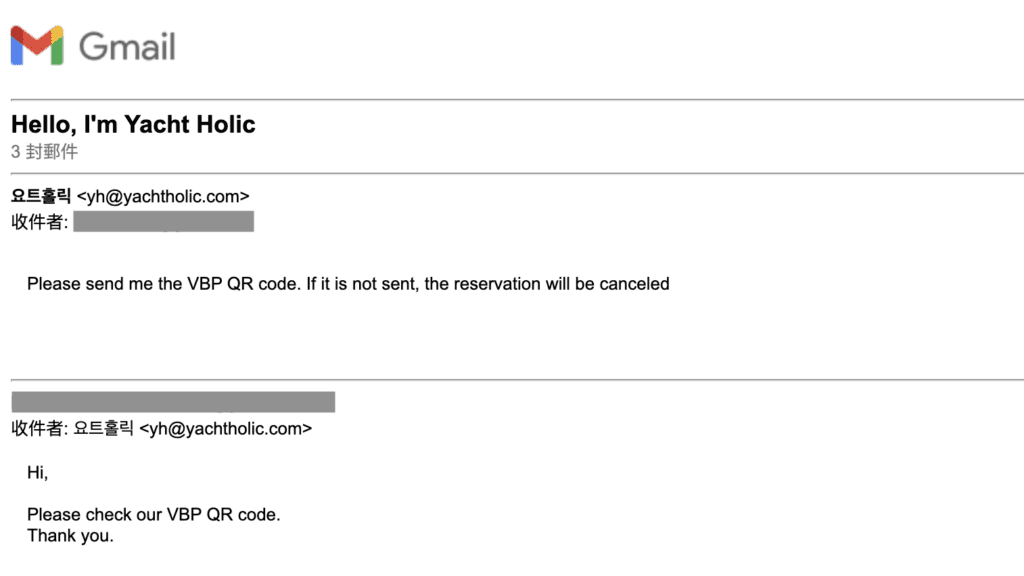Click yh@yachtholic.com address in second message
The image size is (1024, 576).
coord(226,429)
